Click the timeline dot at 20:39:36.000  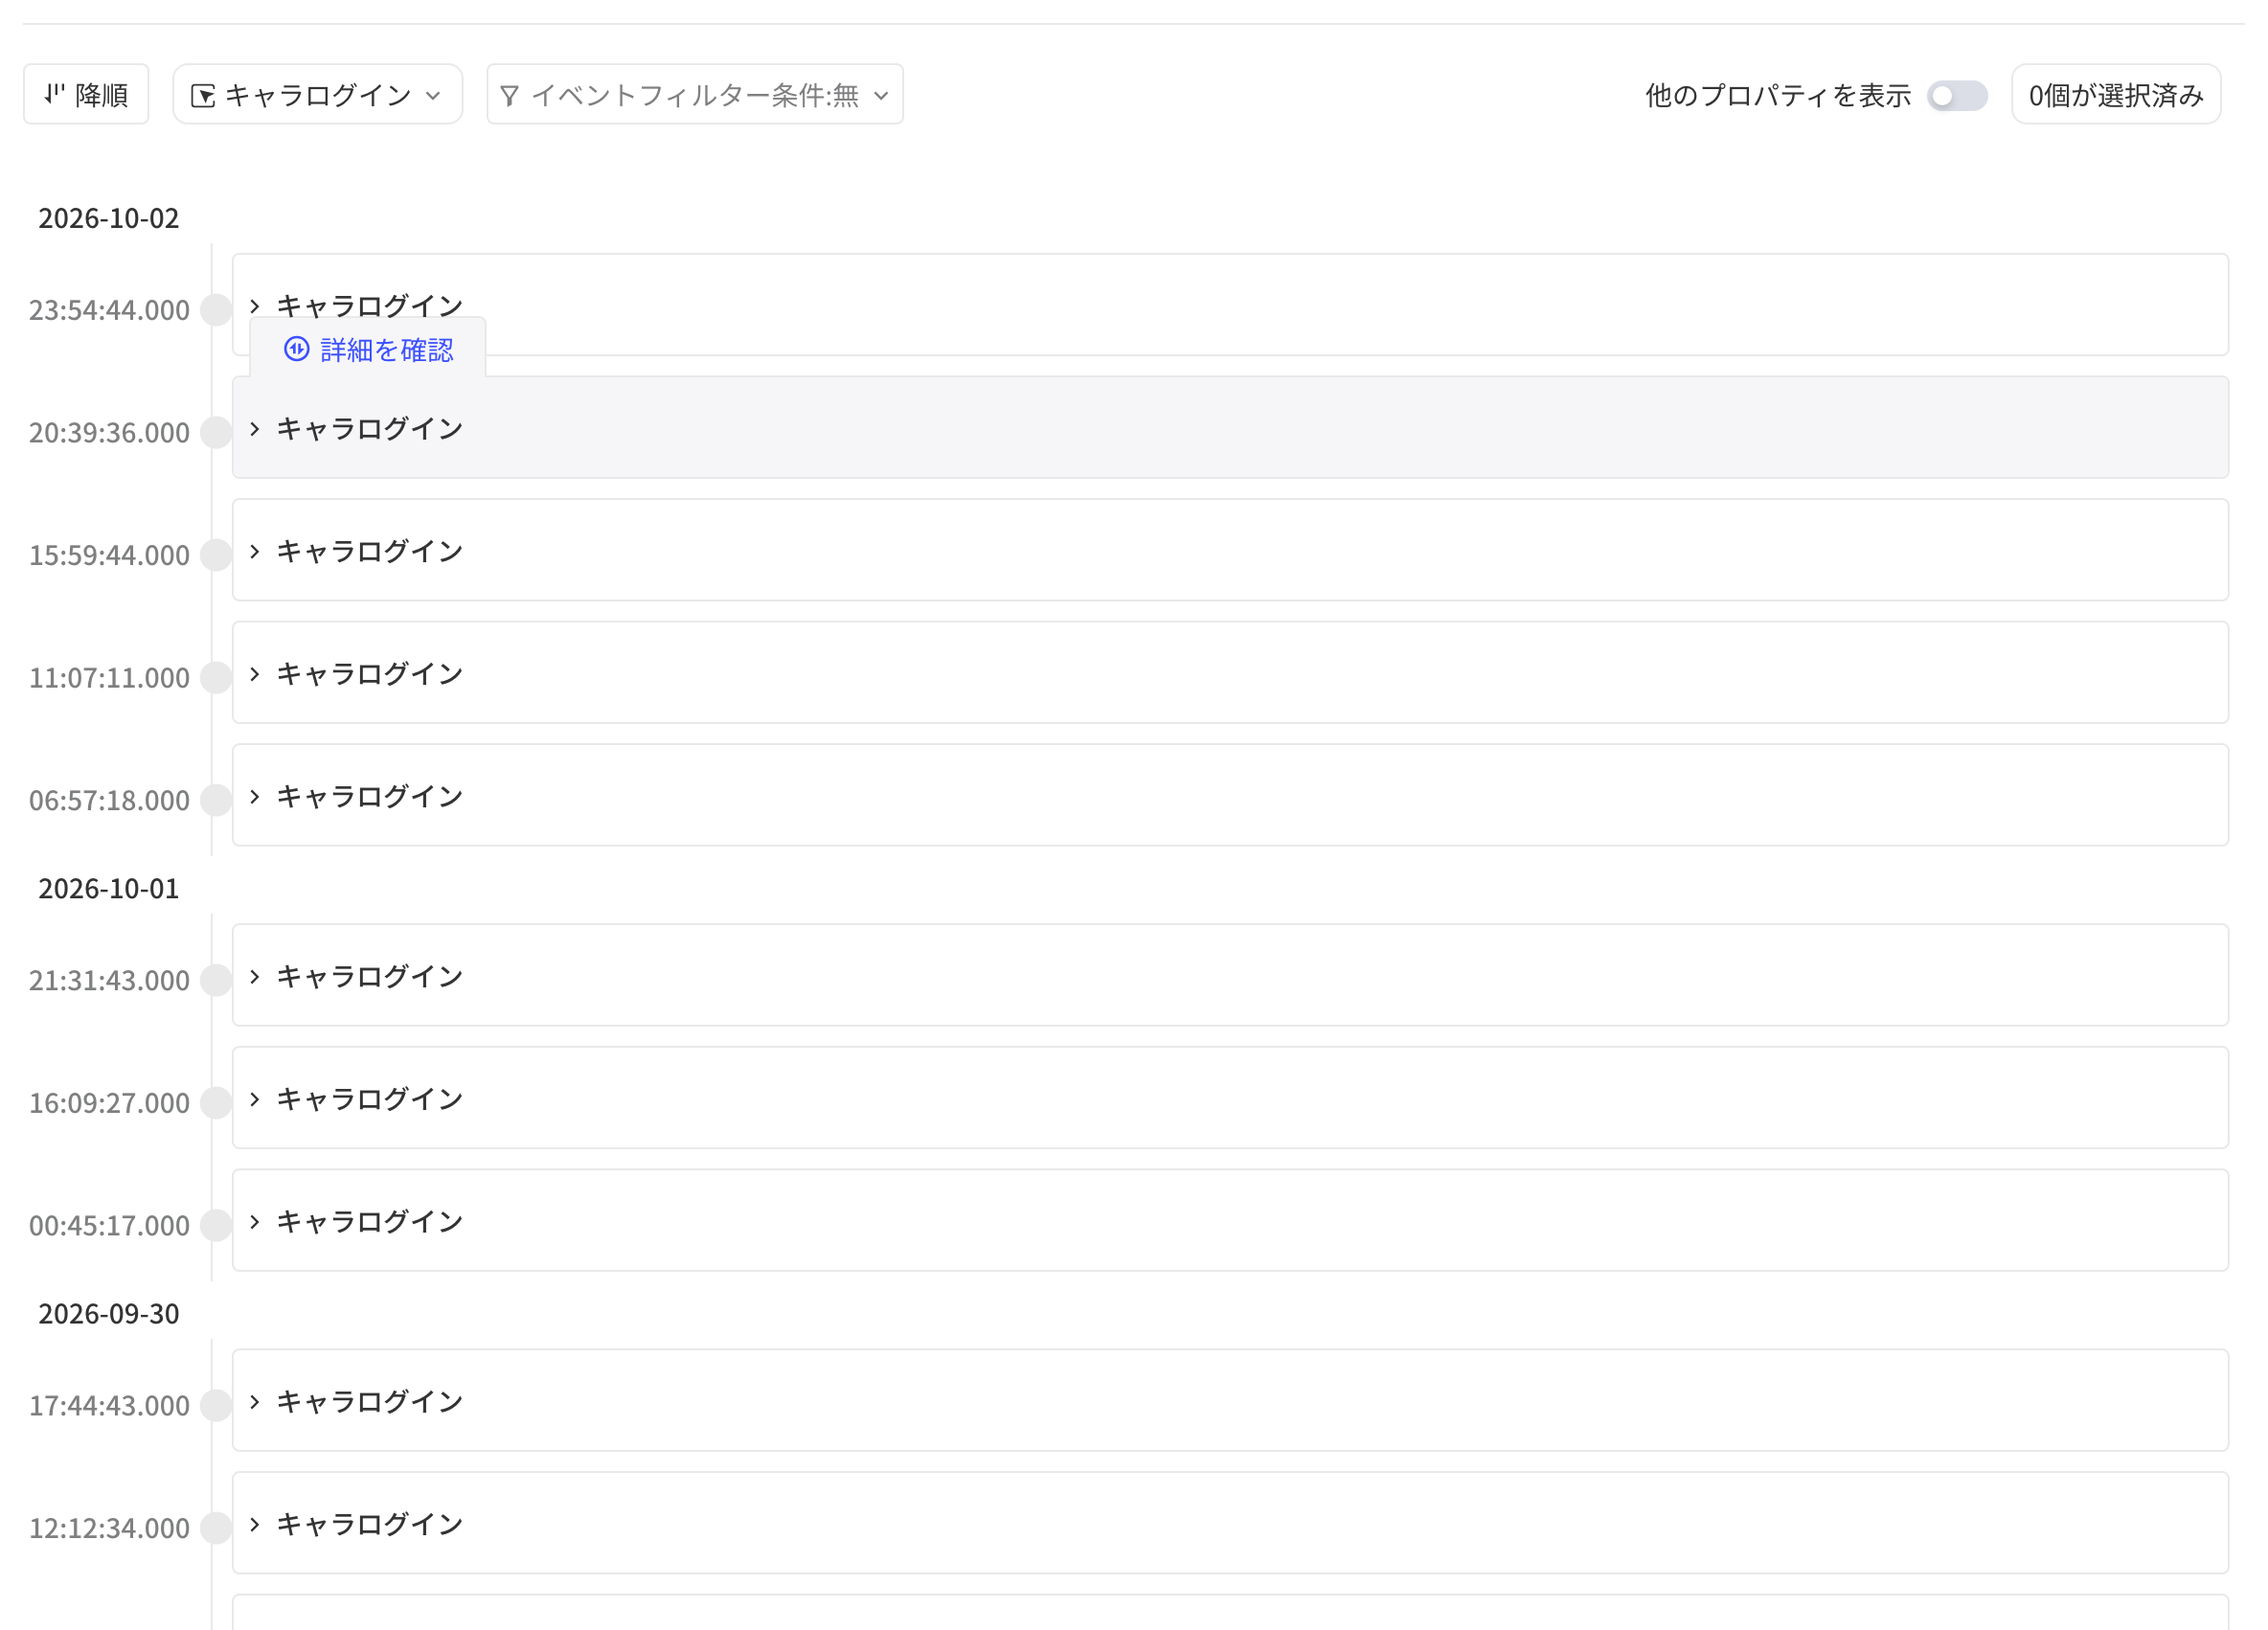click(x=216, y=432)
